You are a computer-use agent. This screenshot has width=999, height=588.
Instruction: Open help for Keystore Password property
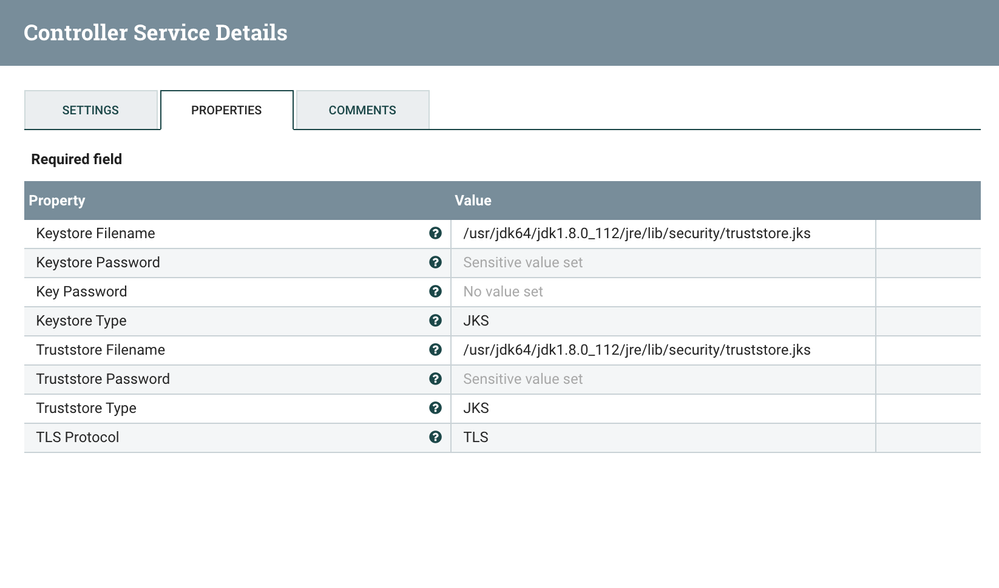click(435, 262)
